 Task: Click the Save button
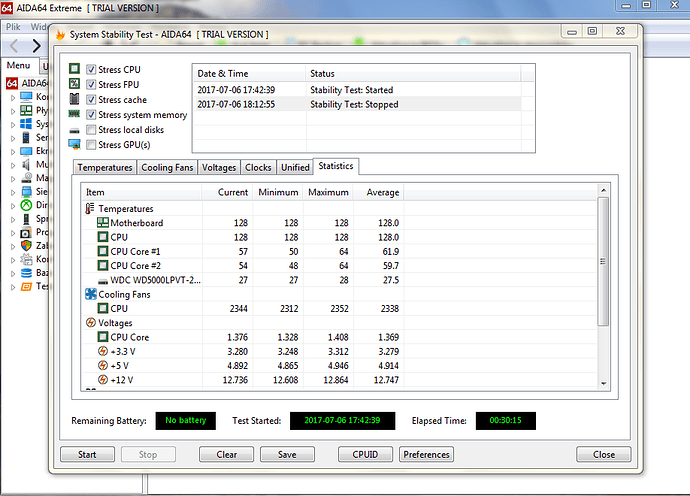pyautogui.click(x=287, y=454)
